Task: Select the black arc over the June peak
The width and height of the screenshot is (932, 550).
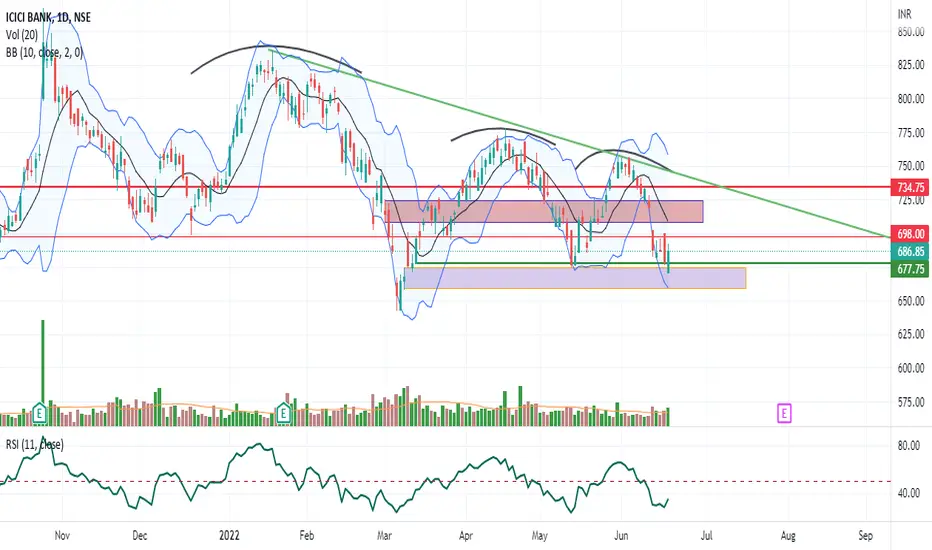Action: click(x=618, y=151)
